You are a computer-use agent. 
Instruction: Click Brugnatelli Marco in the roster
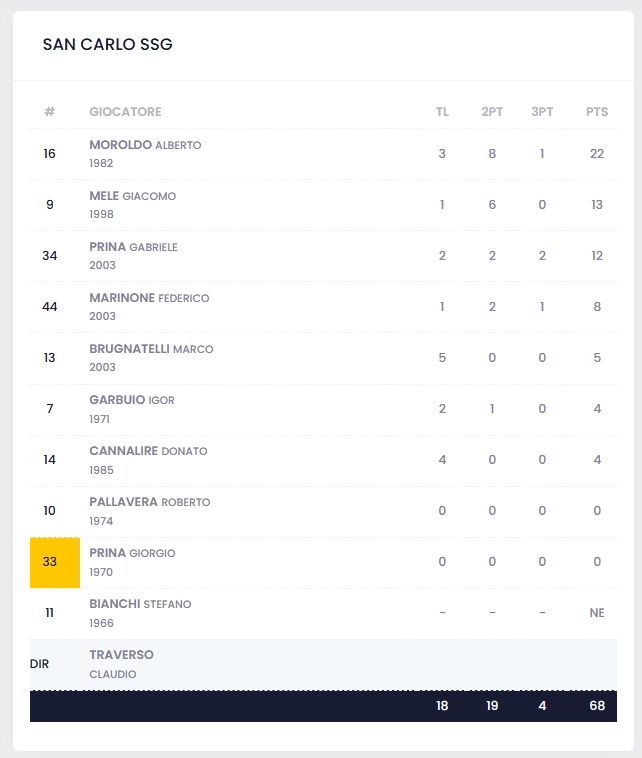click(x=151, y=349)
